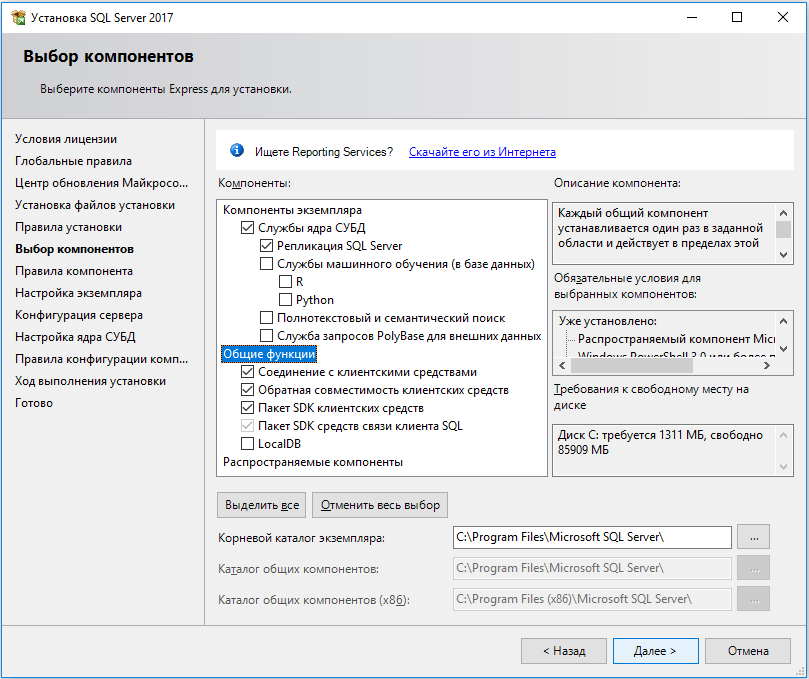Screen dimensions: 809x679
Task: Check the R component box
Action: click(285, 282)
